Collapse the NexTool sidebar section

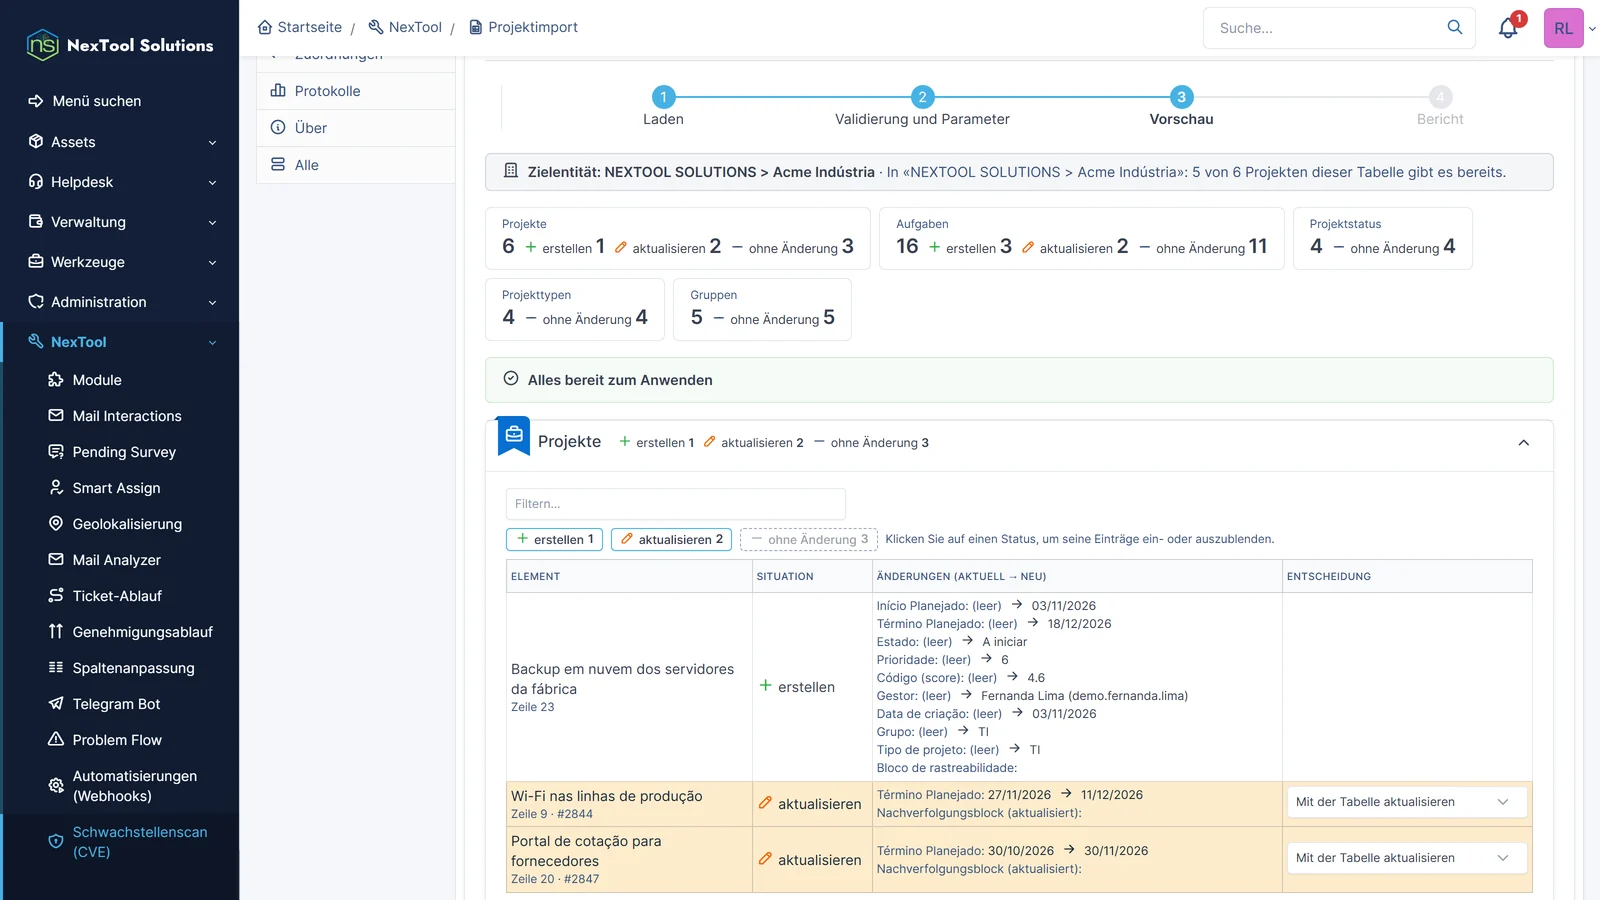pyautogui.click(x=120, y=342)
